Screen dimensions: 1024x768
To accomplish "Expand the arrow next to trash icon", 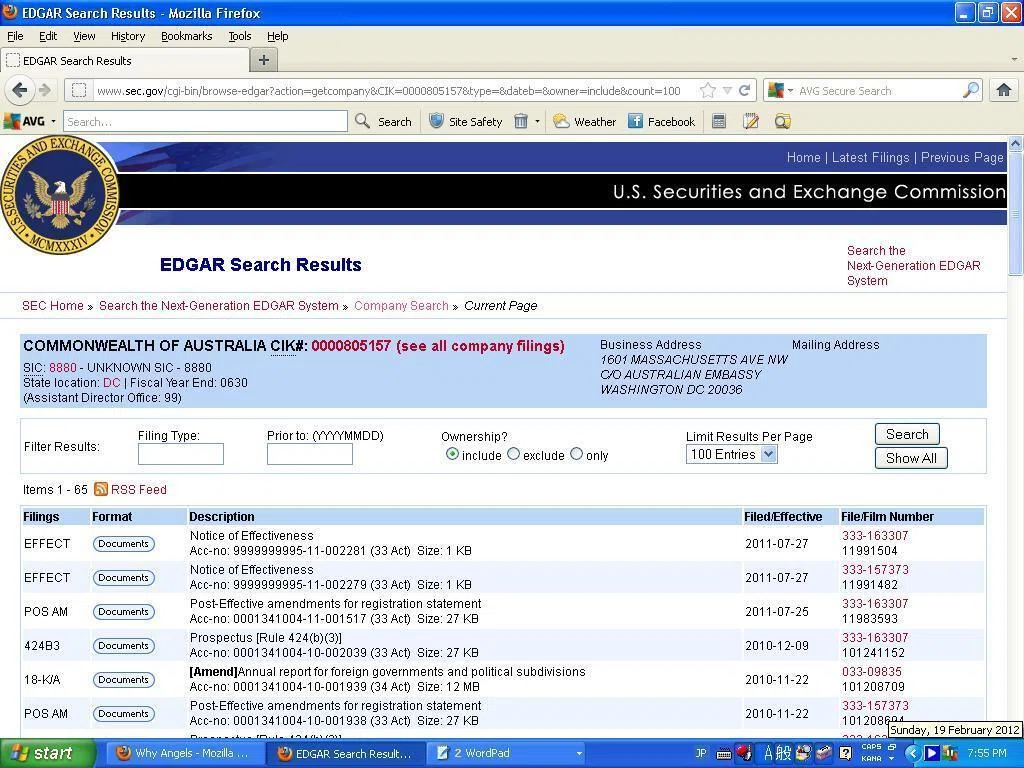I will tap(537, 121).
